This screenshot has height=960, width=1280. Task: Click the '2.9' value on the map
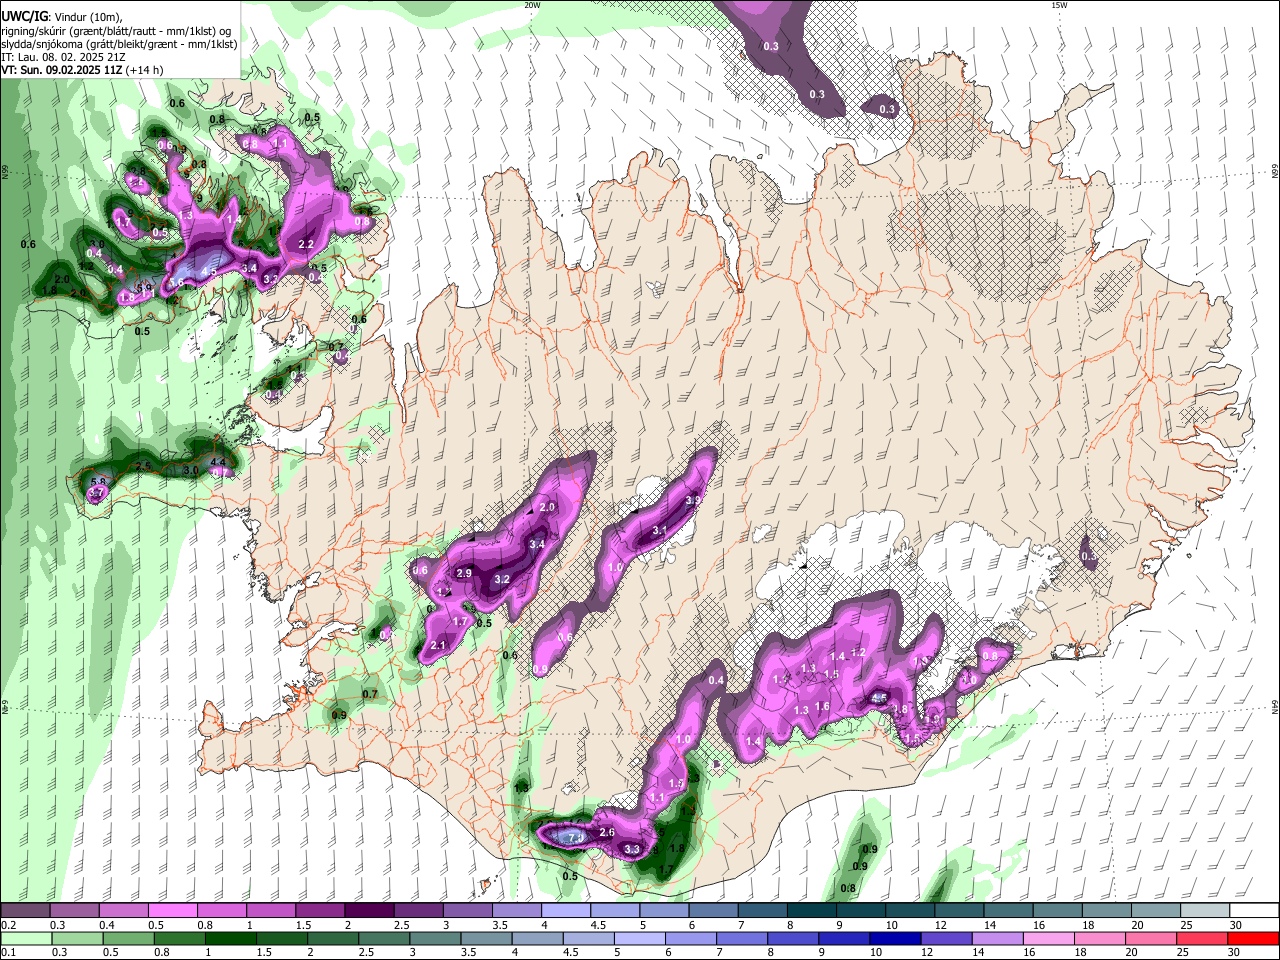[463, 573]
